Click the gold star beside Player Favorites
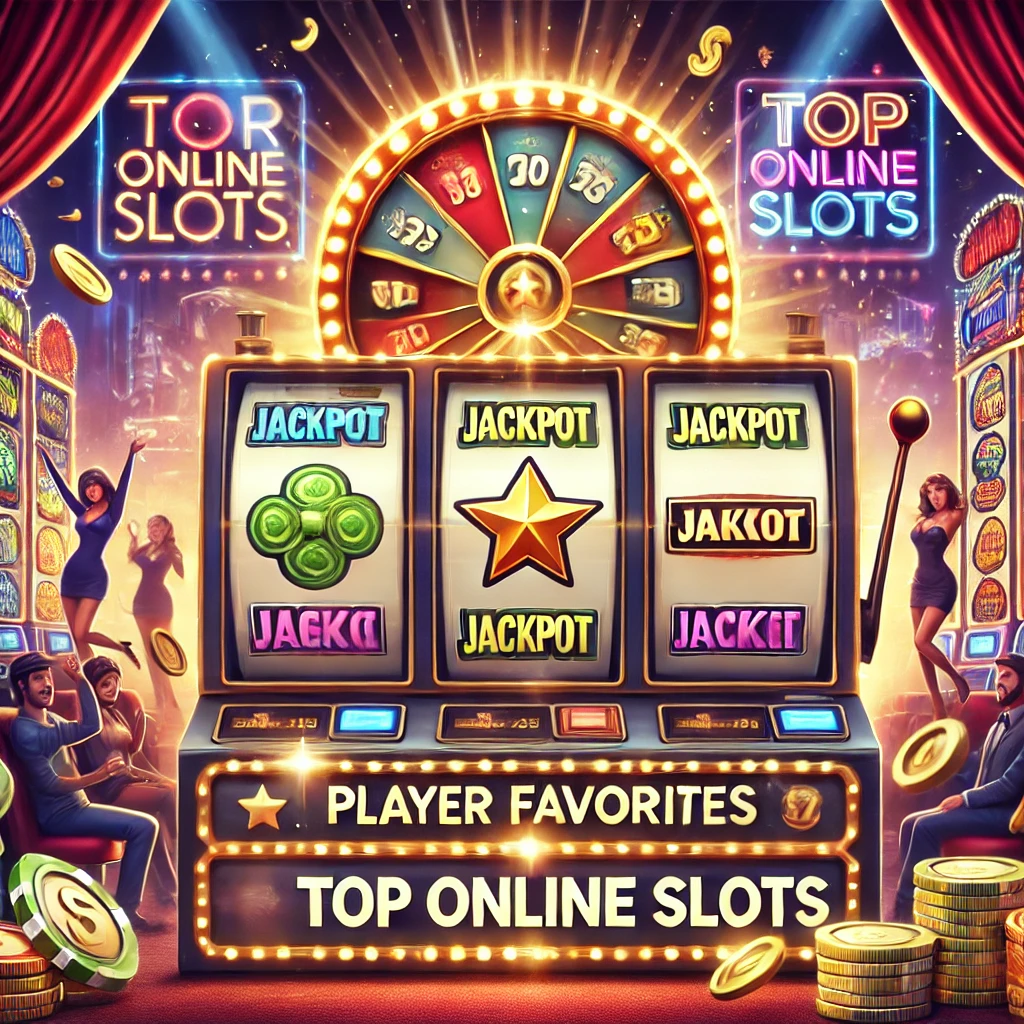 tap(262, 807)
